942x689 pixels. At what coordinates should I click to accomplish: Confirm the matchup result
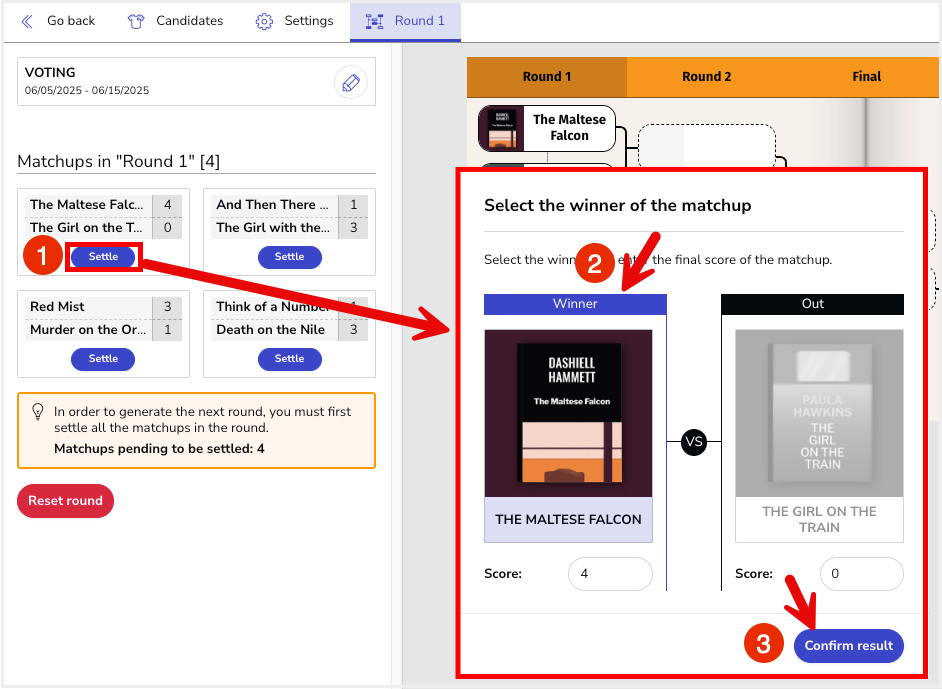click(849, 646)
